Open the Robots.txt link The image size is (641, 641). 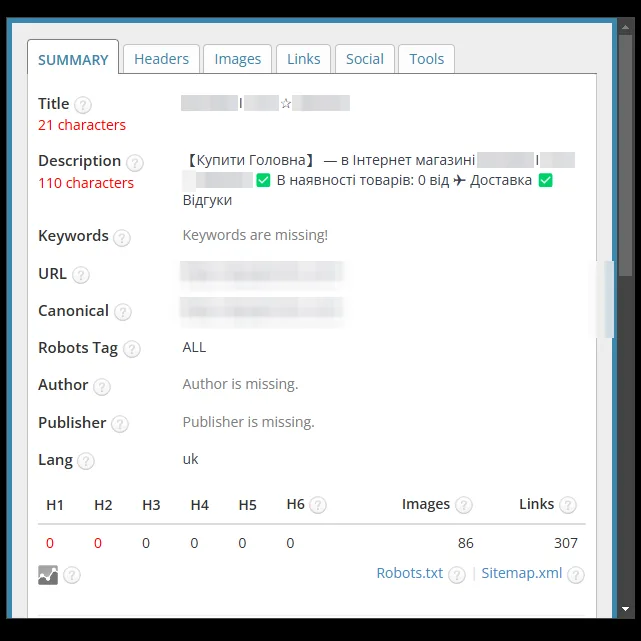pos(410,573)
